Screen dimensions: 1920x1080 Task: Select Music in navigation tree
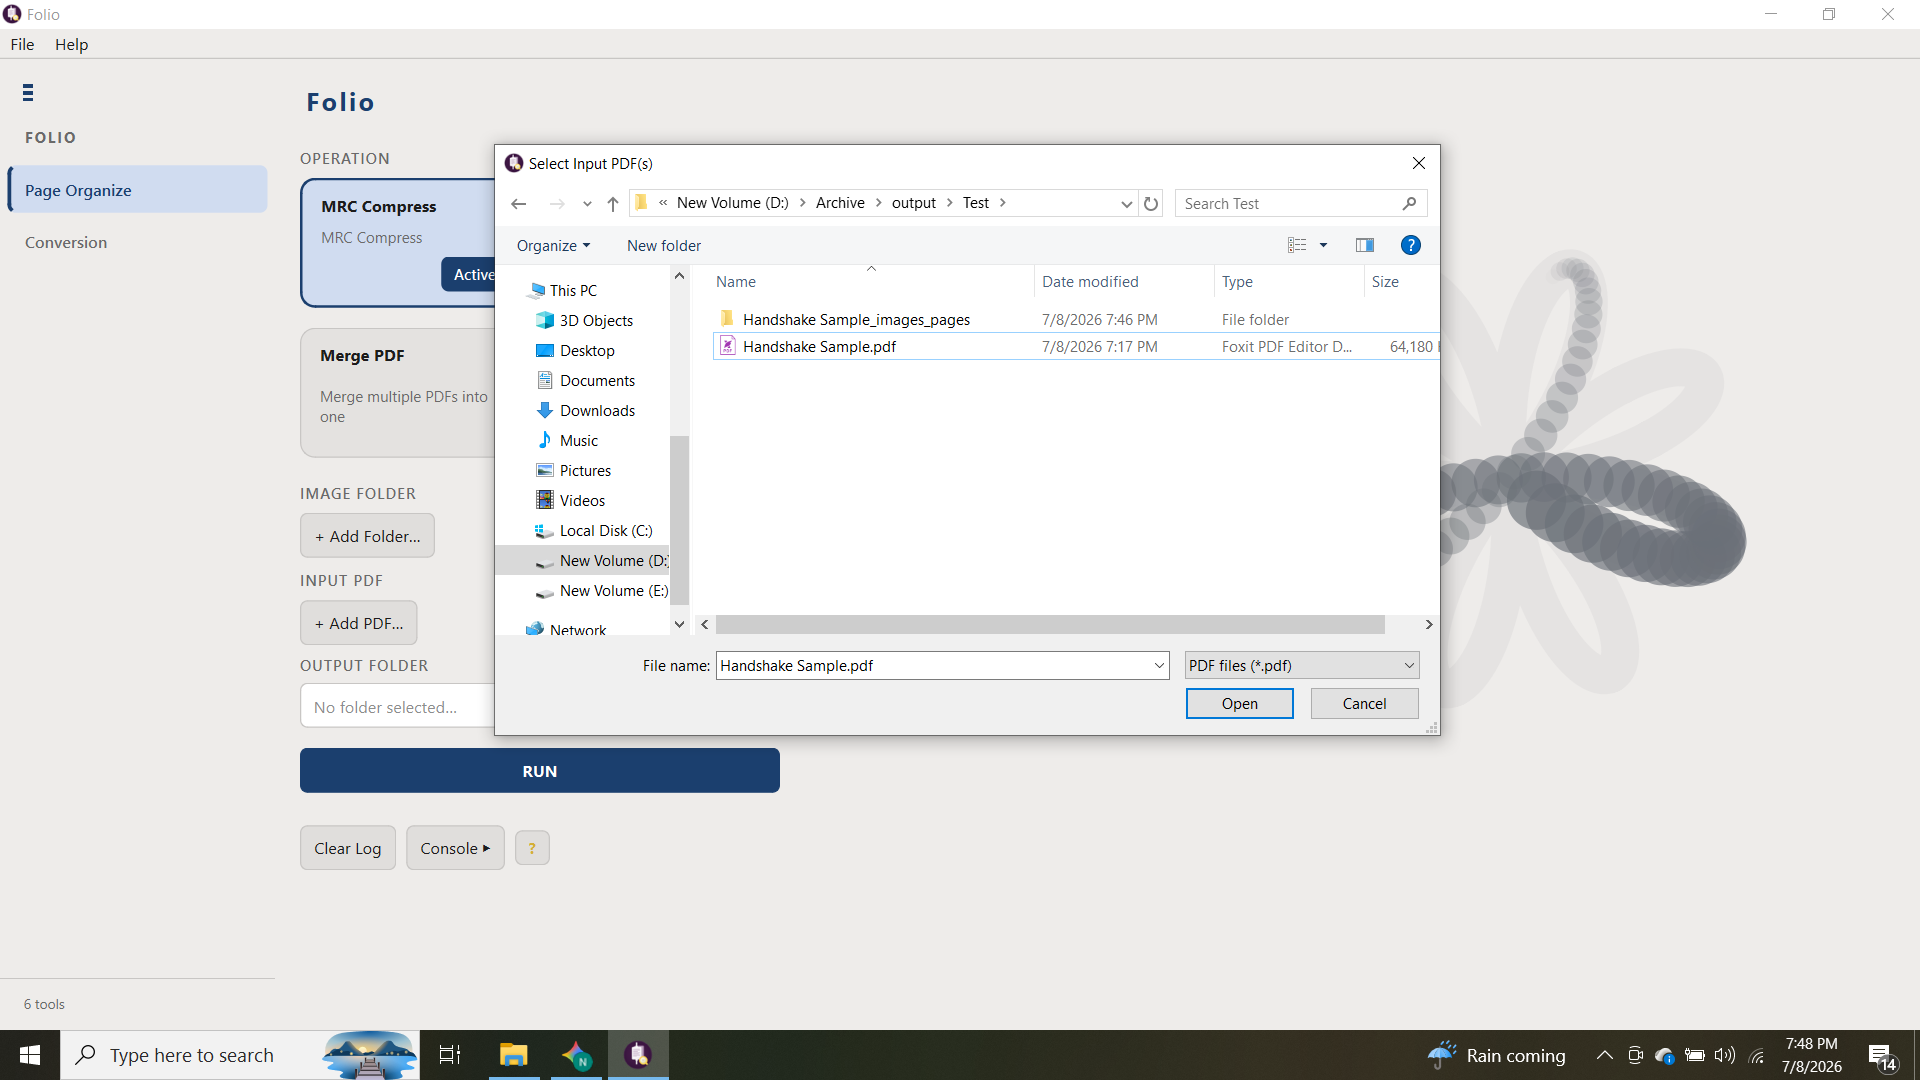click(578, 440)
